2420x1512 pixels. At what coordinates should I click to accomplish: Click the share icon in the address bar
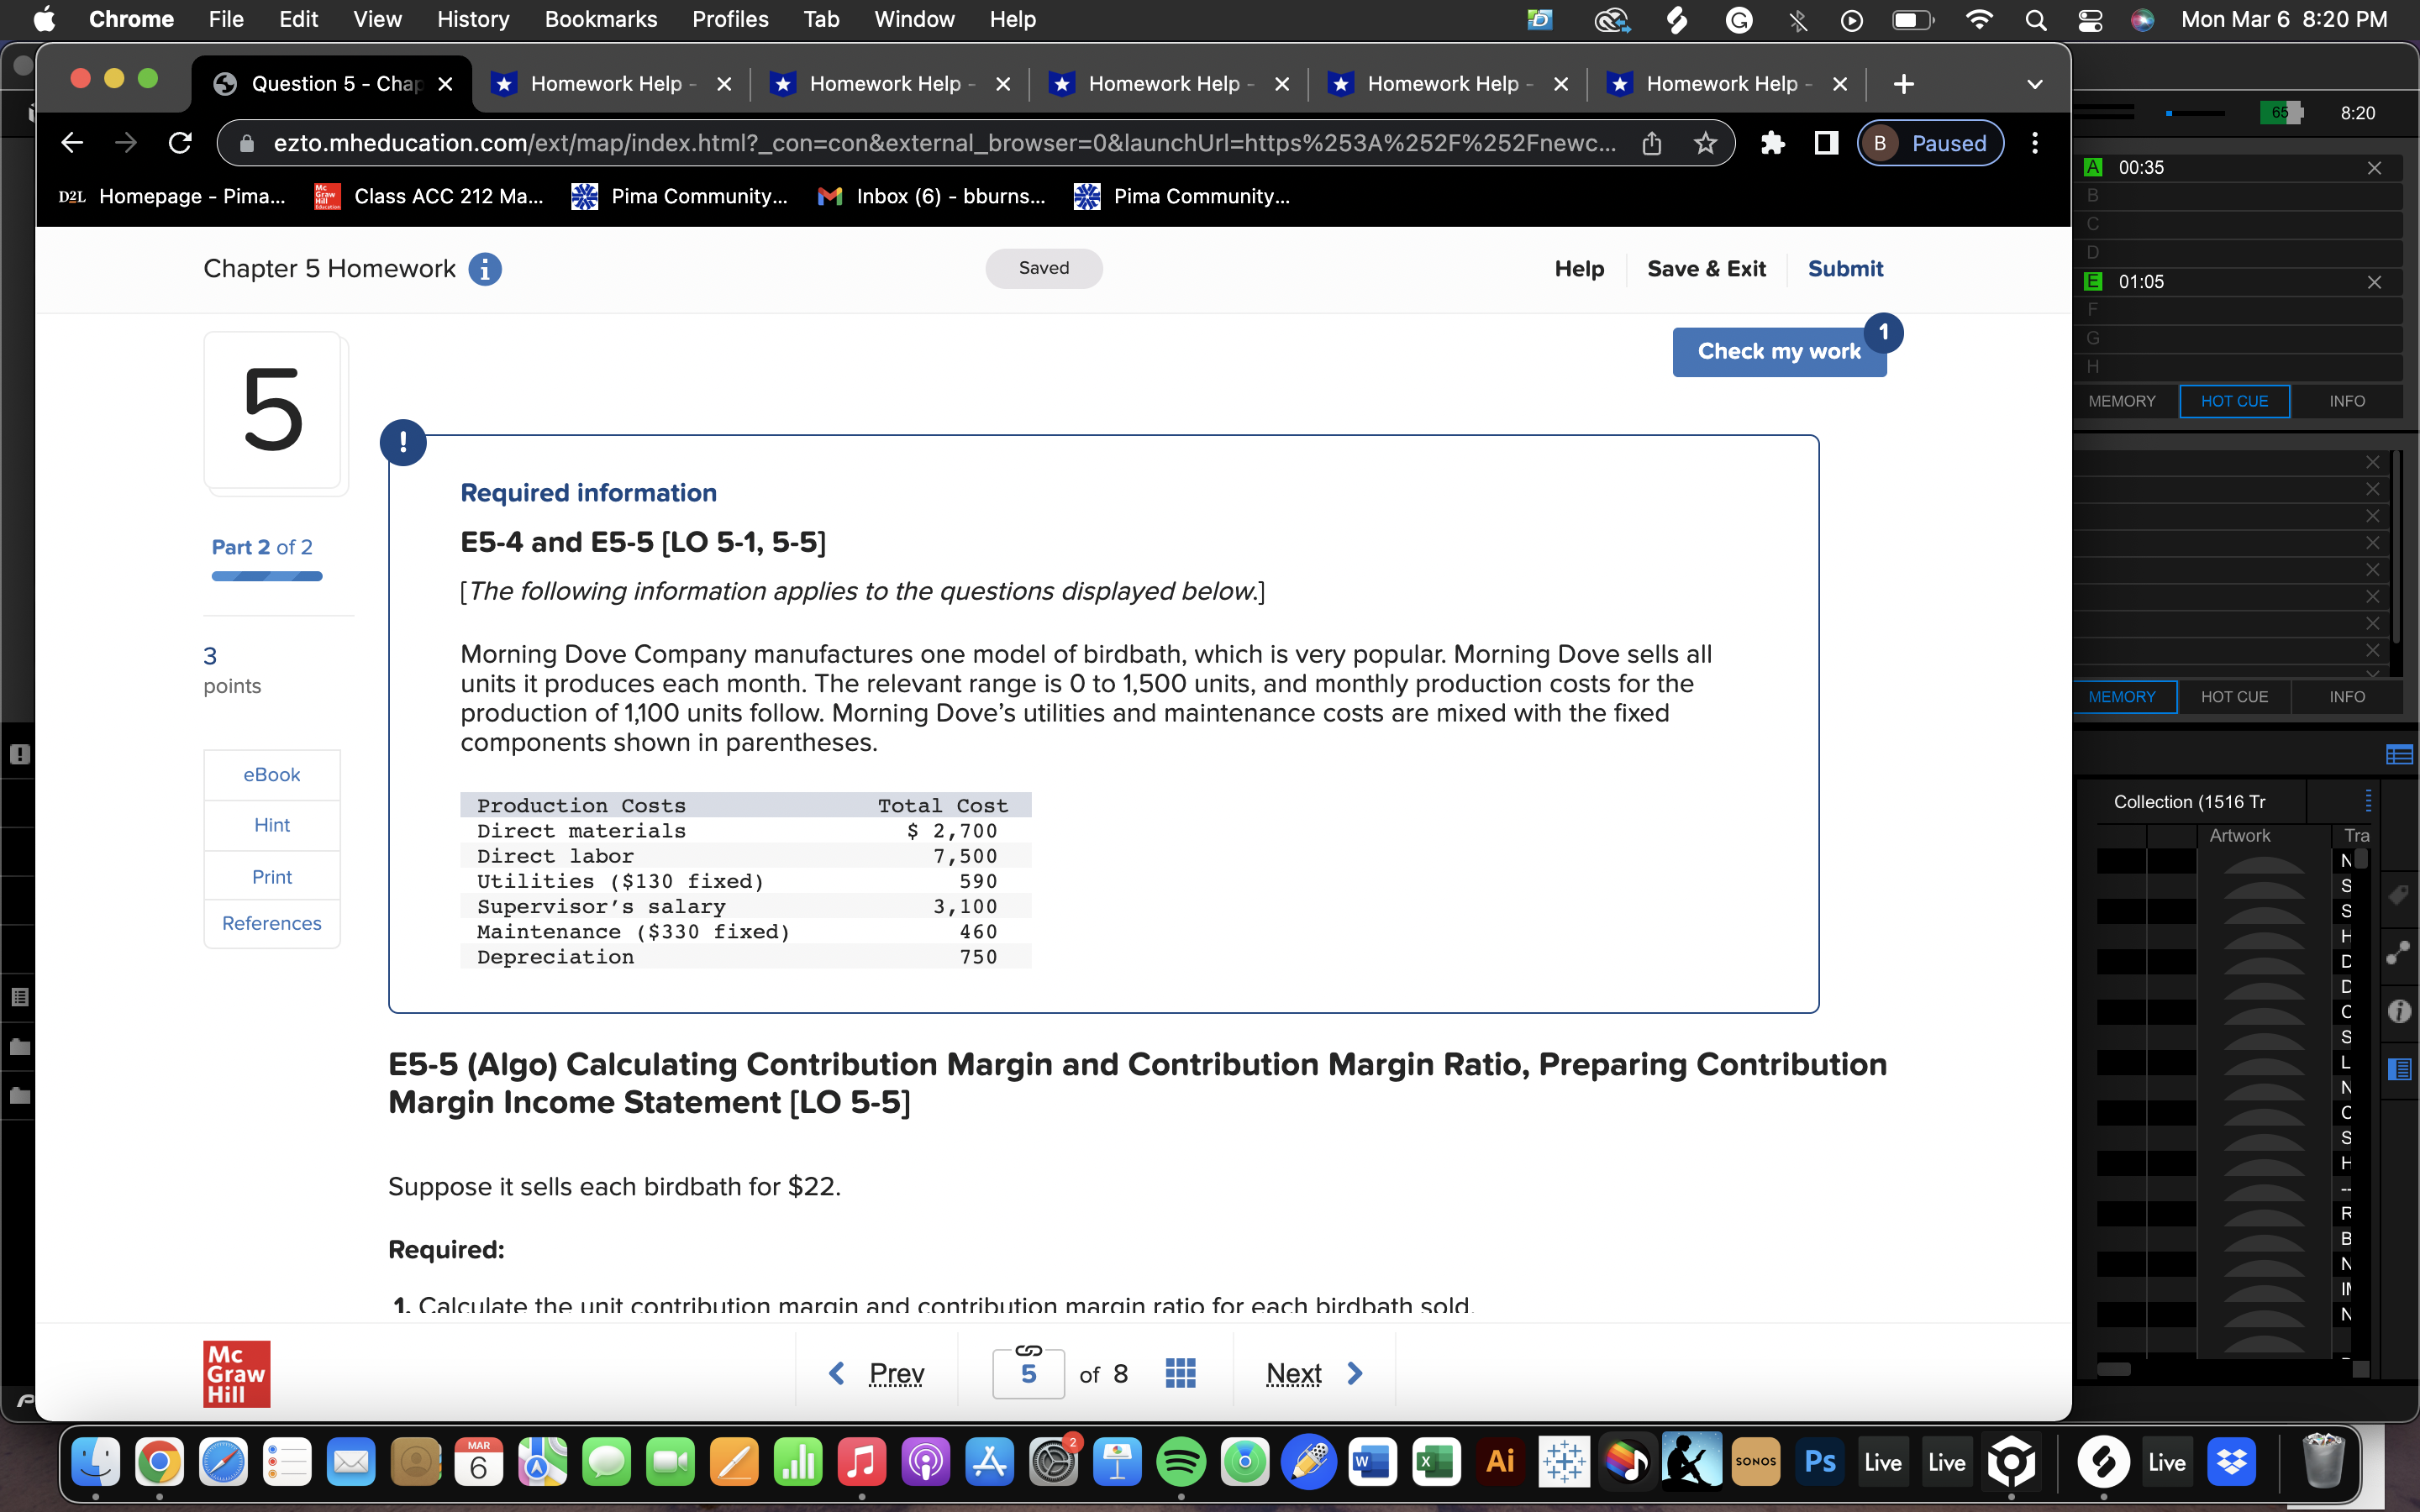point(1651,143)
